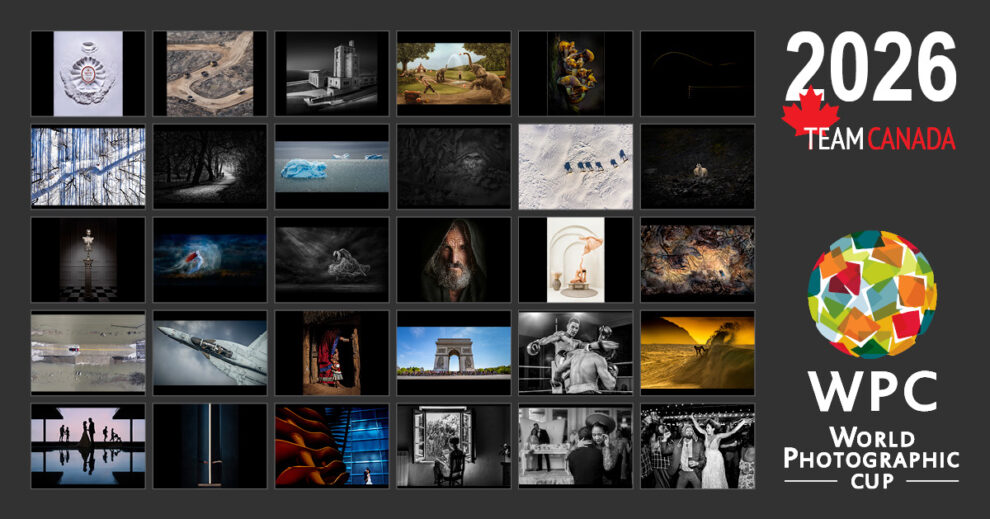Open the bride dancing black-and-white photo

coord(697,446)
